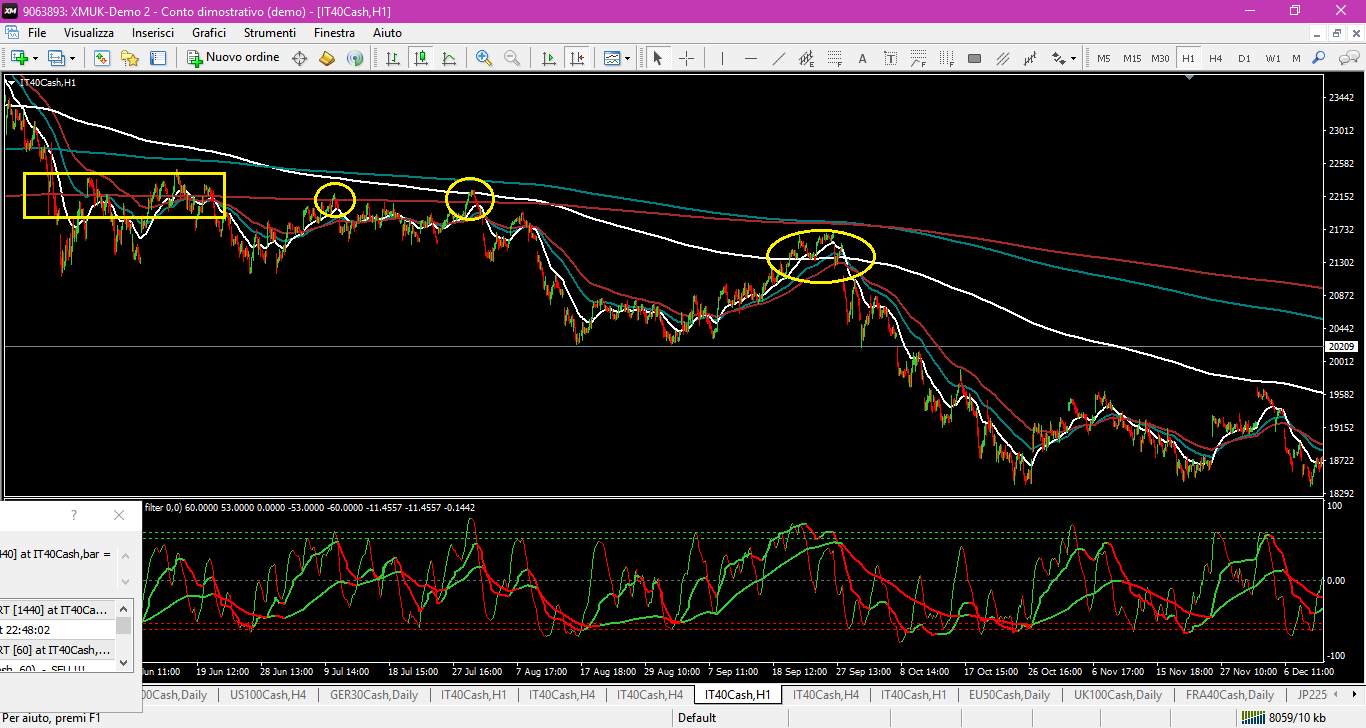This screenshot has height=728, width=1366.
Task: Switch timeframe to M15
Action: click(x=1132, y=58)
